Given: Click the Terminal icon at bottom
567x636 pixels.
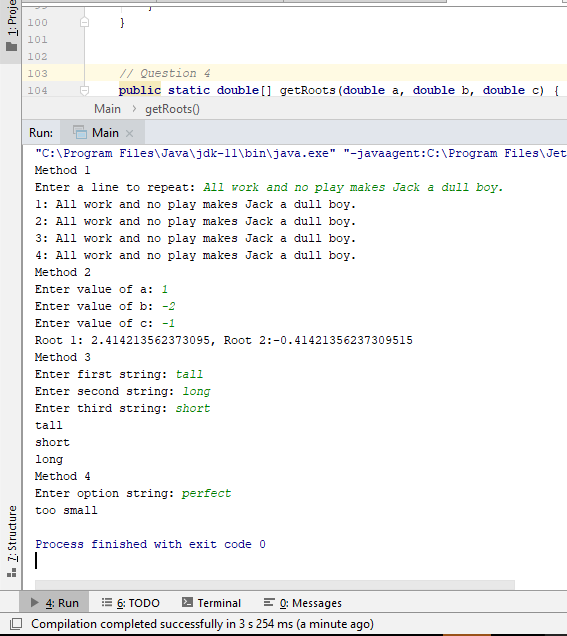Looking at the screenshot, I should pyautogui.click(x=187, y=602).
